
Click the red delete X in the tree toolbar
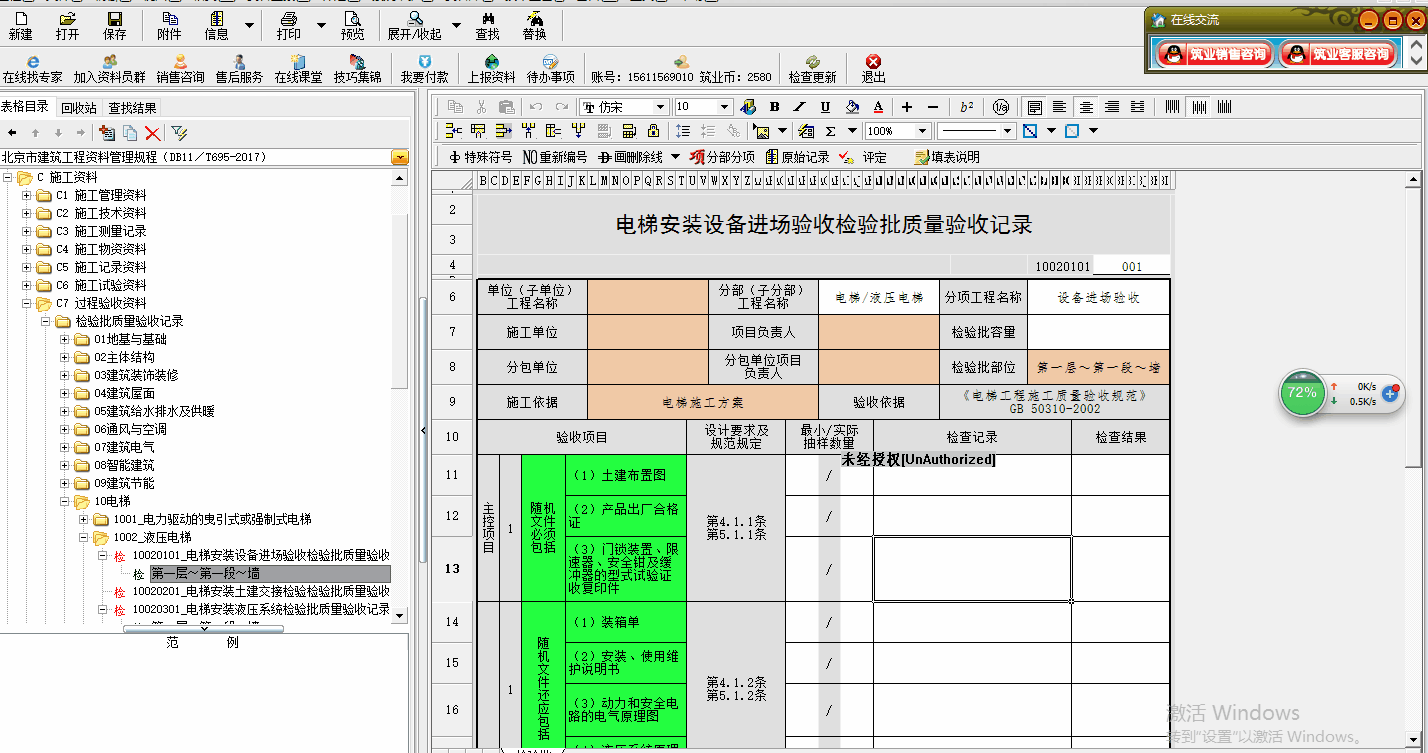pos(153,133)
